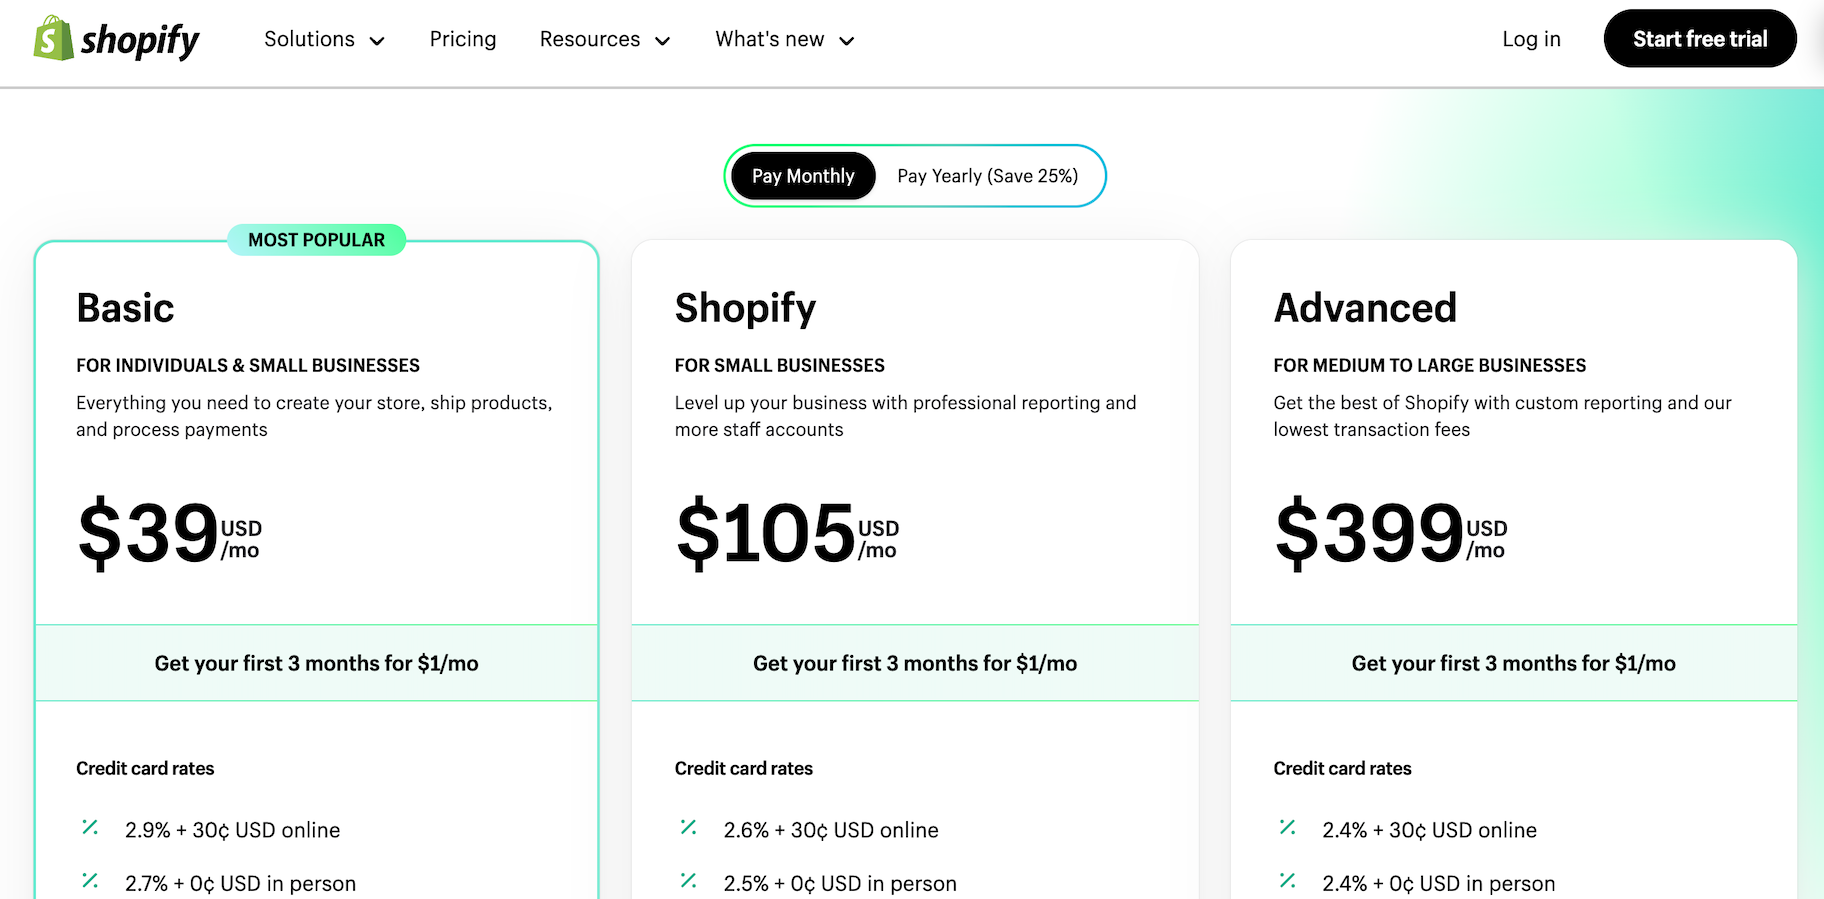
Task: Expand the Solutions dropdown chevron
Action: click(x=377, y=41)
